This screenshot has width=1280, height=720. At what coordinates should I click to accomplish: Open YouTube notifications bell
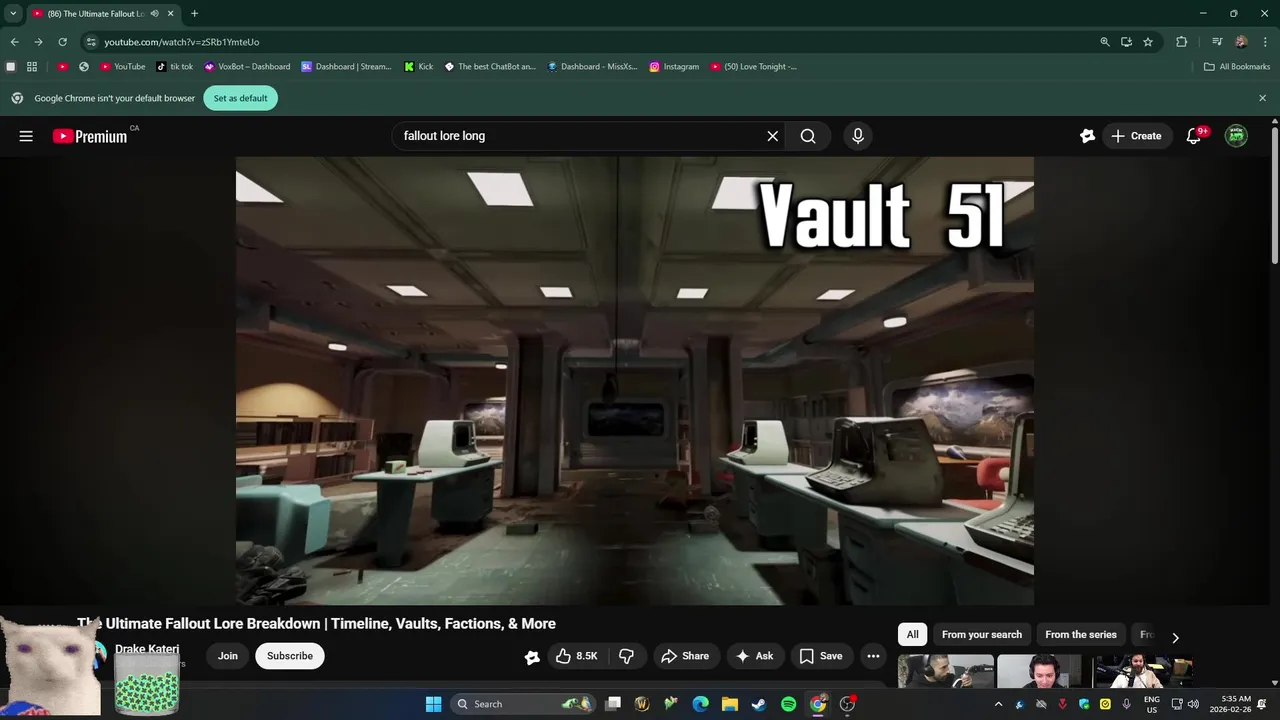tap(1193, 136)
